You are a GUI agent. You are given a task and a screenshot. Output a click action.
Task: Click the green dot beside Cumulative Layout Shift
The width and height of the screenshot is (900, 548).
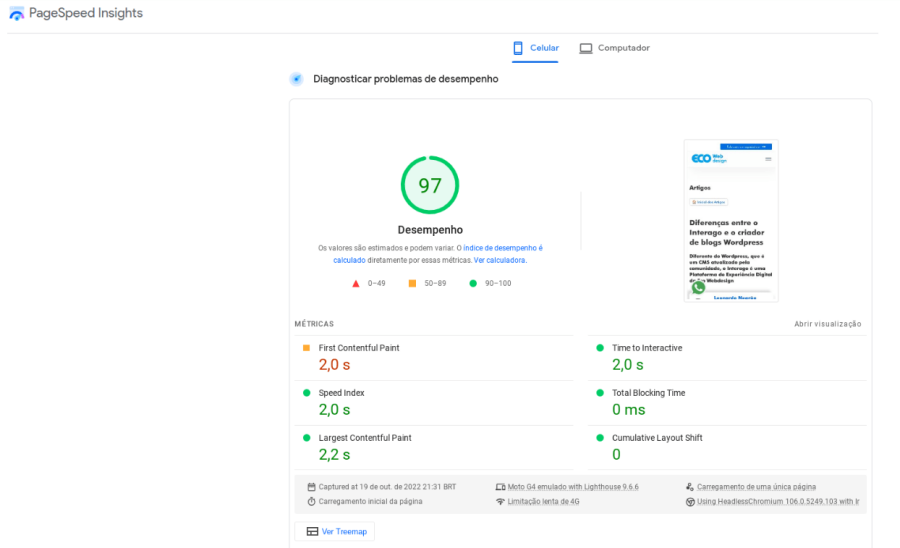point(600,438)
